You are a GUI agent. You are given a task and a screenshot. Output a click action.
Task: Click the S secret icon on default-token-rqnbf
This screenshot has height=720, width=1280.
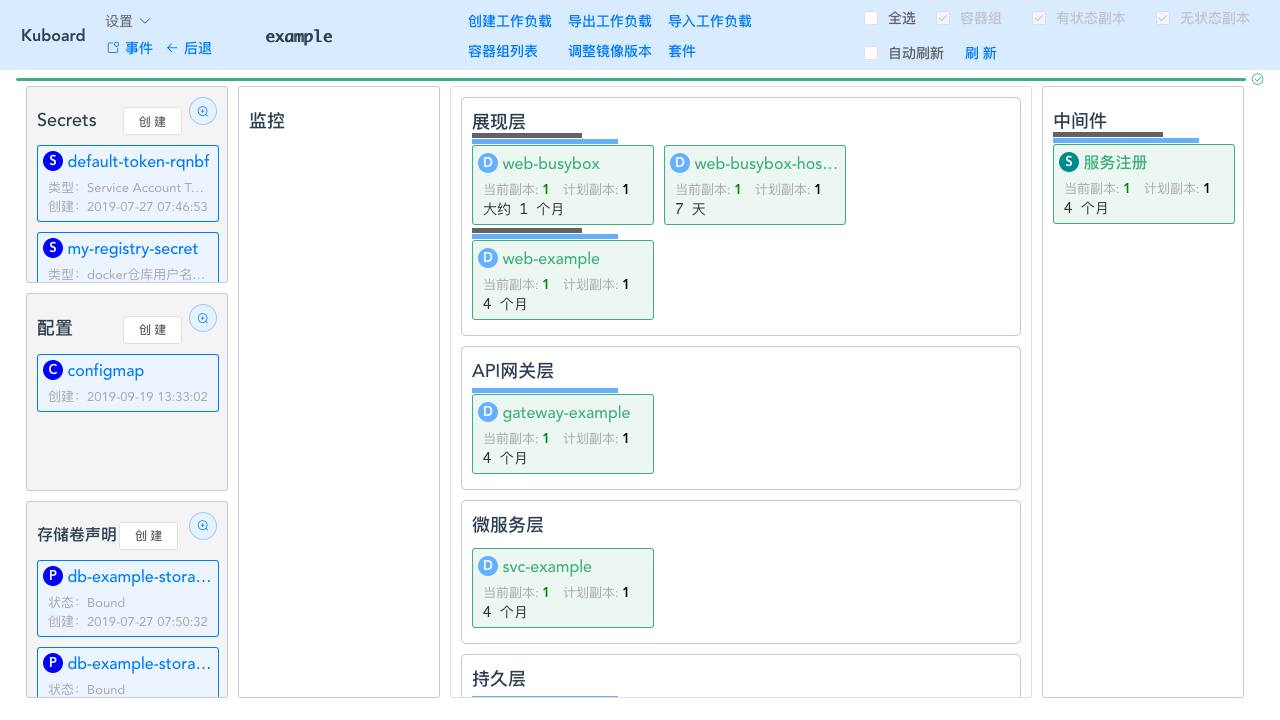[x=53, y=160]
